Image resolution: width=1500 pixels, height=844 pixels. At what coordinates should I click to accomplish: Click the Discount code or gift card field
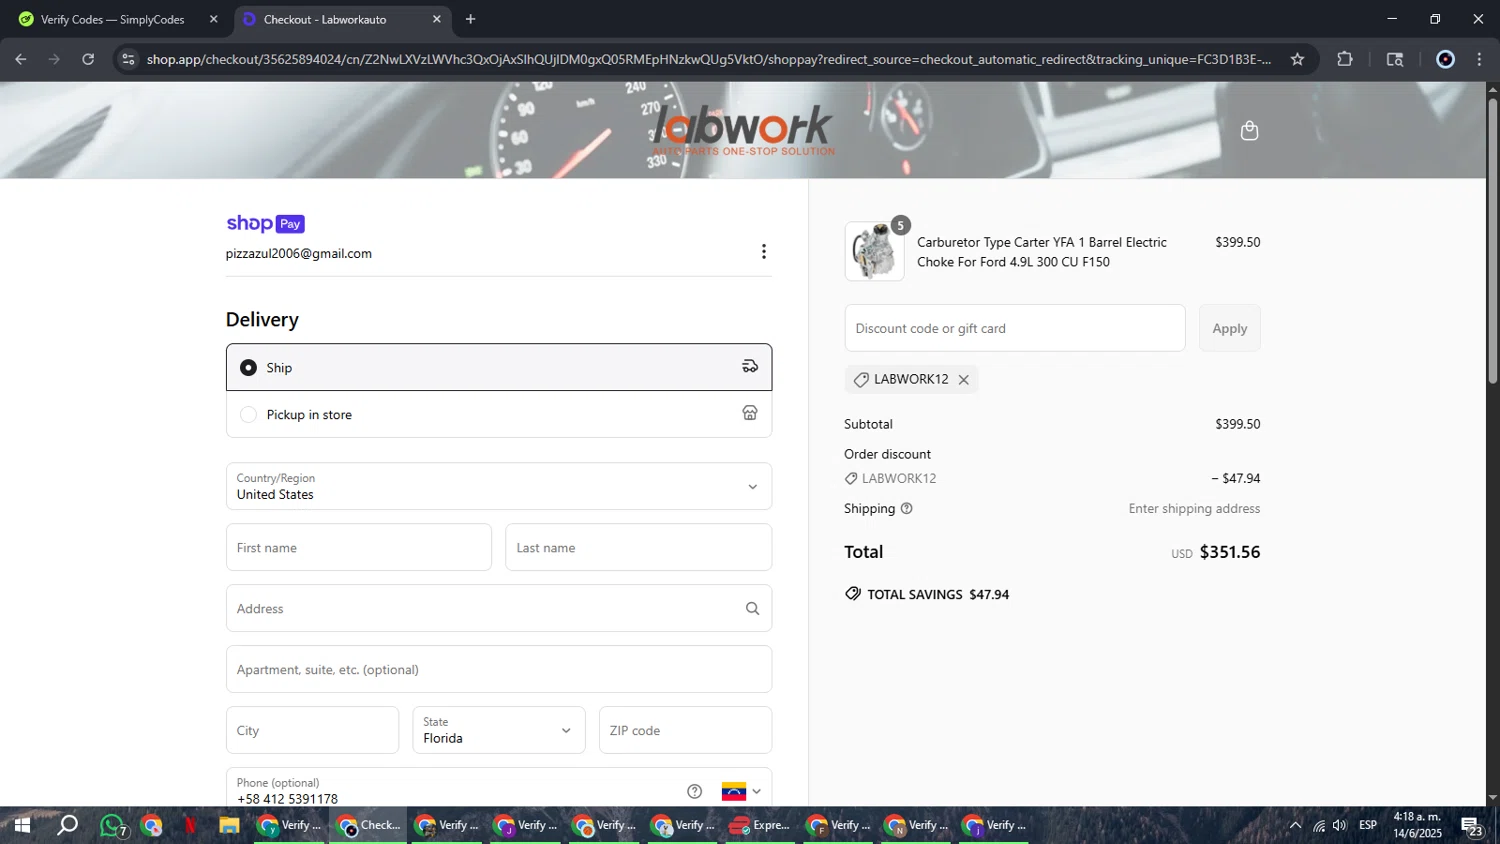pos(1015,328)
